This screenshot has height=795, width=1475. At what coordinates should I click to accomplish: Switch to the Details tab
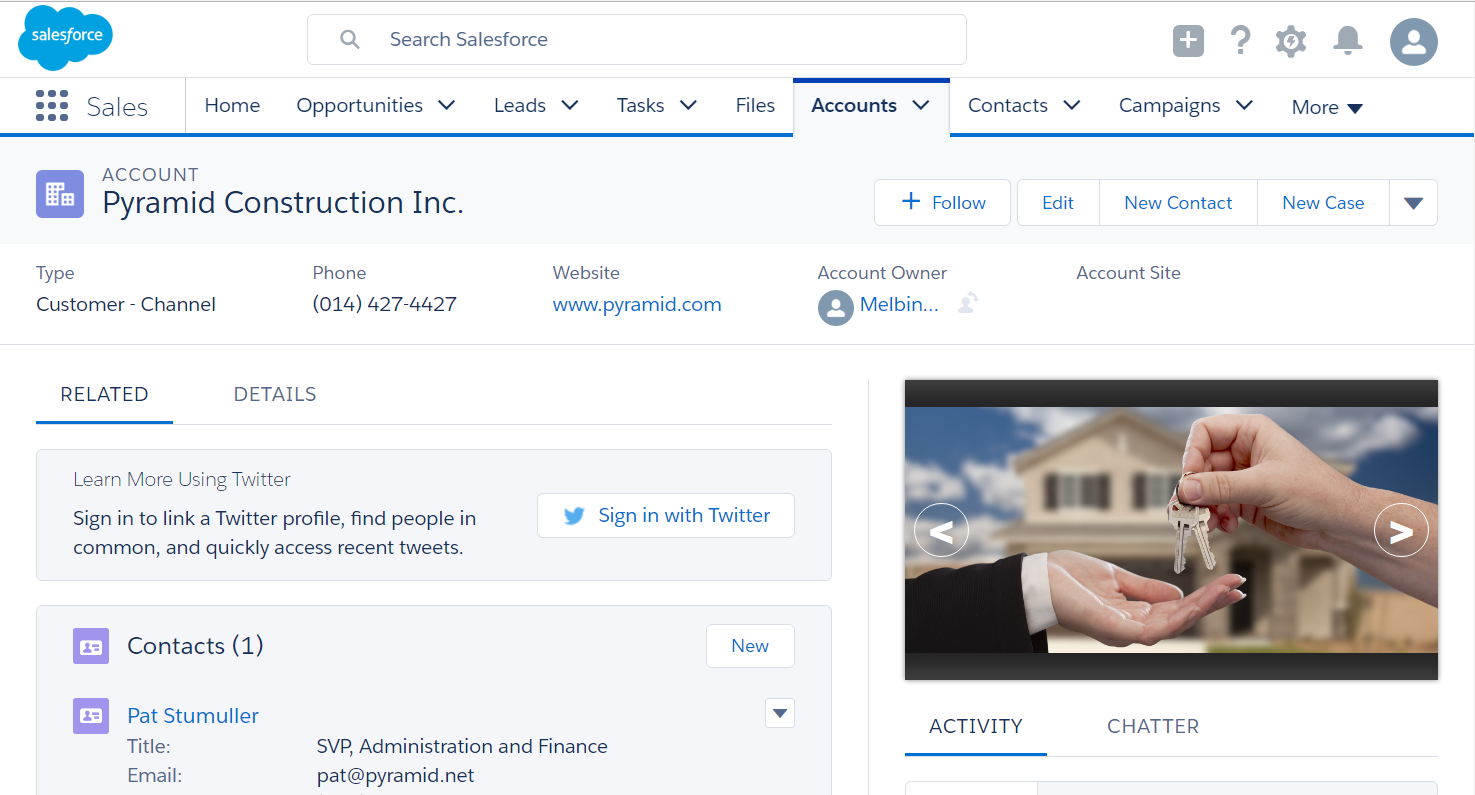pos(275,395)
